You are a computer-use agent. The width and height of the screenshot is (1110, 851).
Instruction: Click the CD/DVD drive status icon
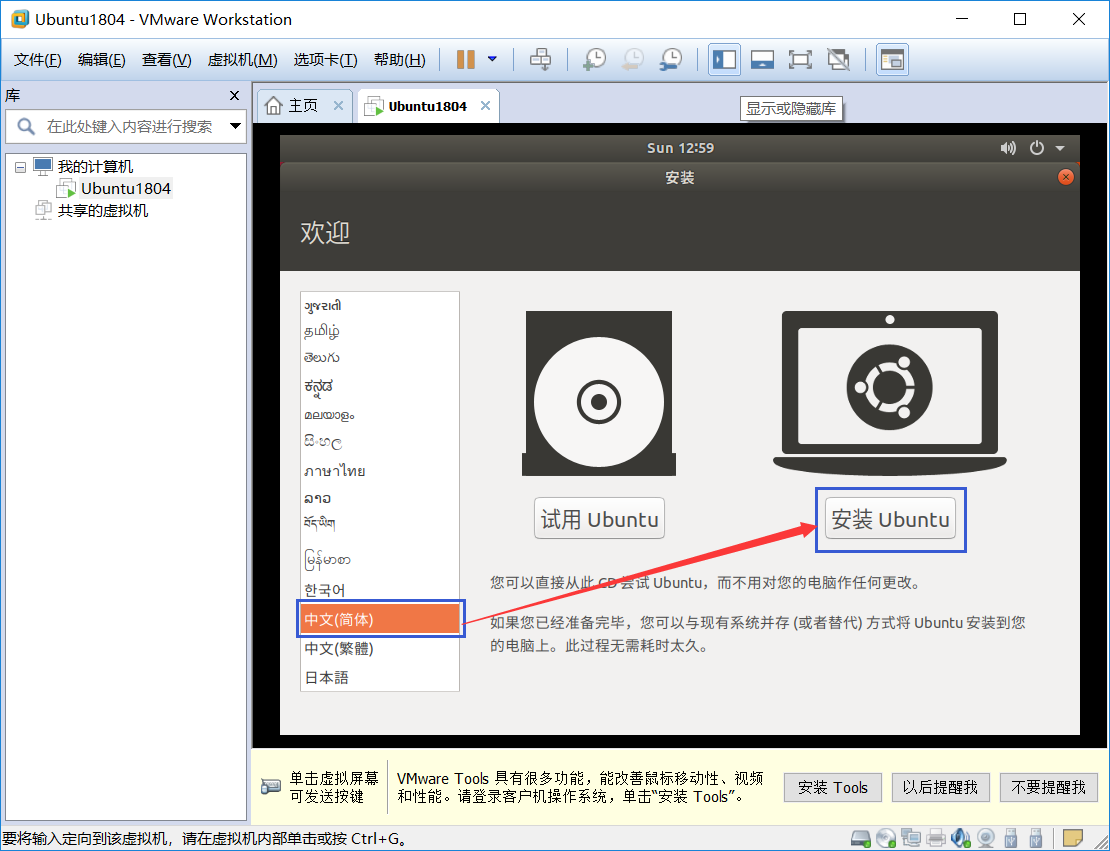pos(886,839)
